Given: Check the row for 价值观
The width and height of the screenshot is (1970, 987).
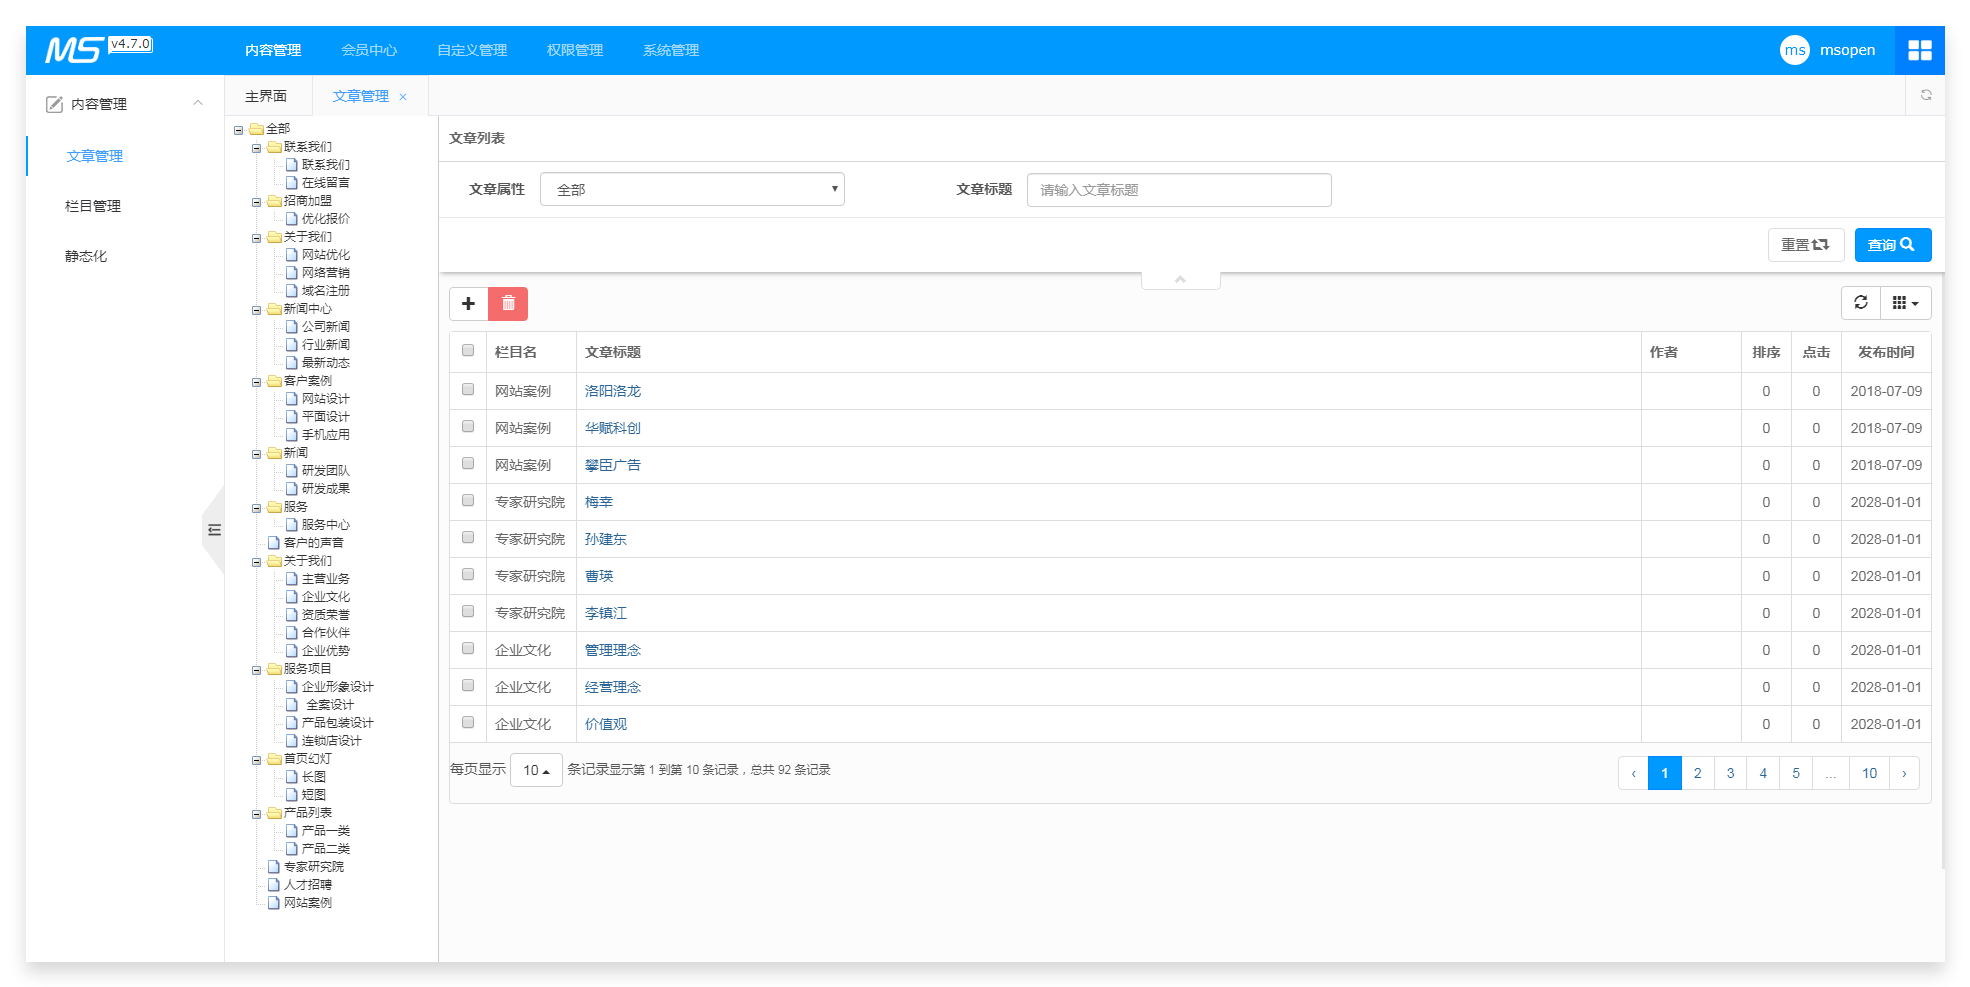Looking at the screenshot, I should coord(468,722).
